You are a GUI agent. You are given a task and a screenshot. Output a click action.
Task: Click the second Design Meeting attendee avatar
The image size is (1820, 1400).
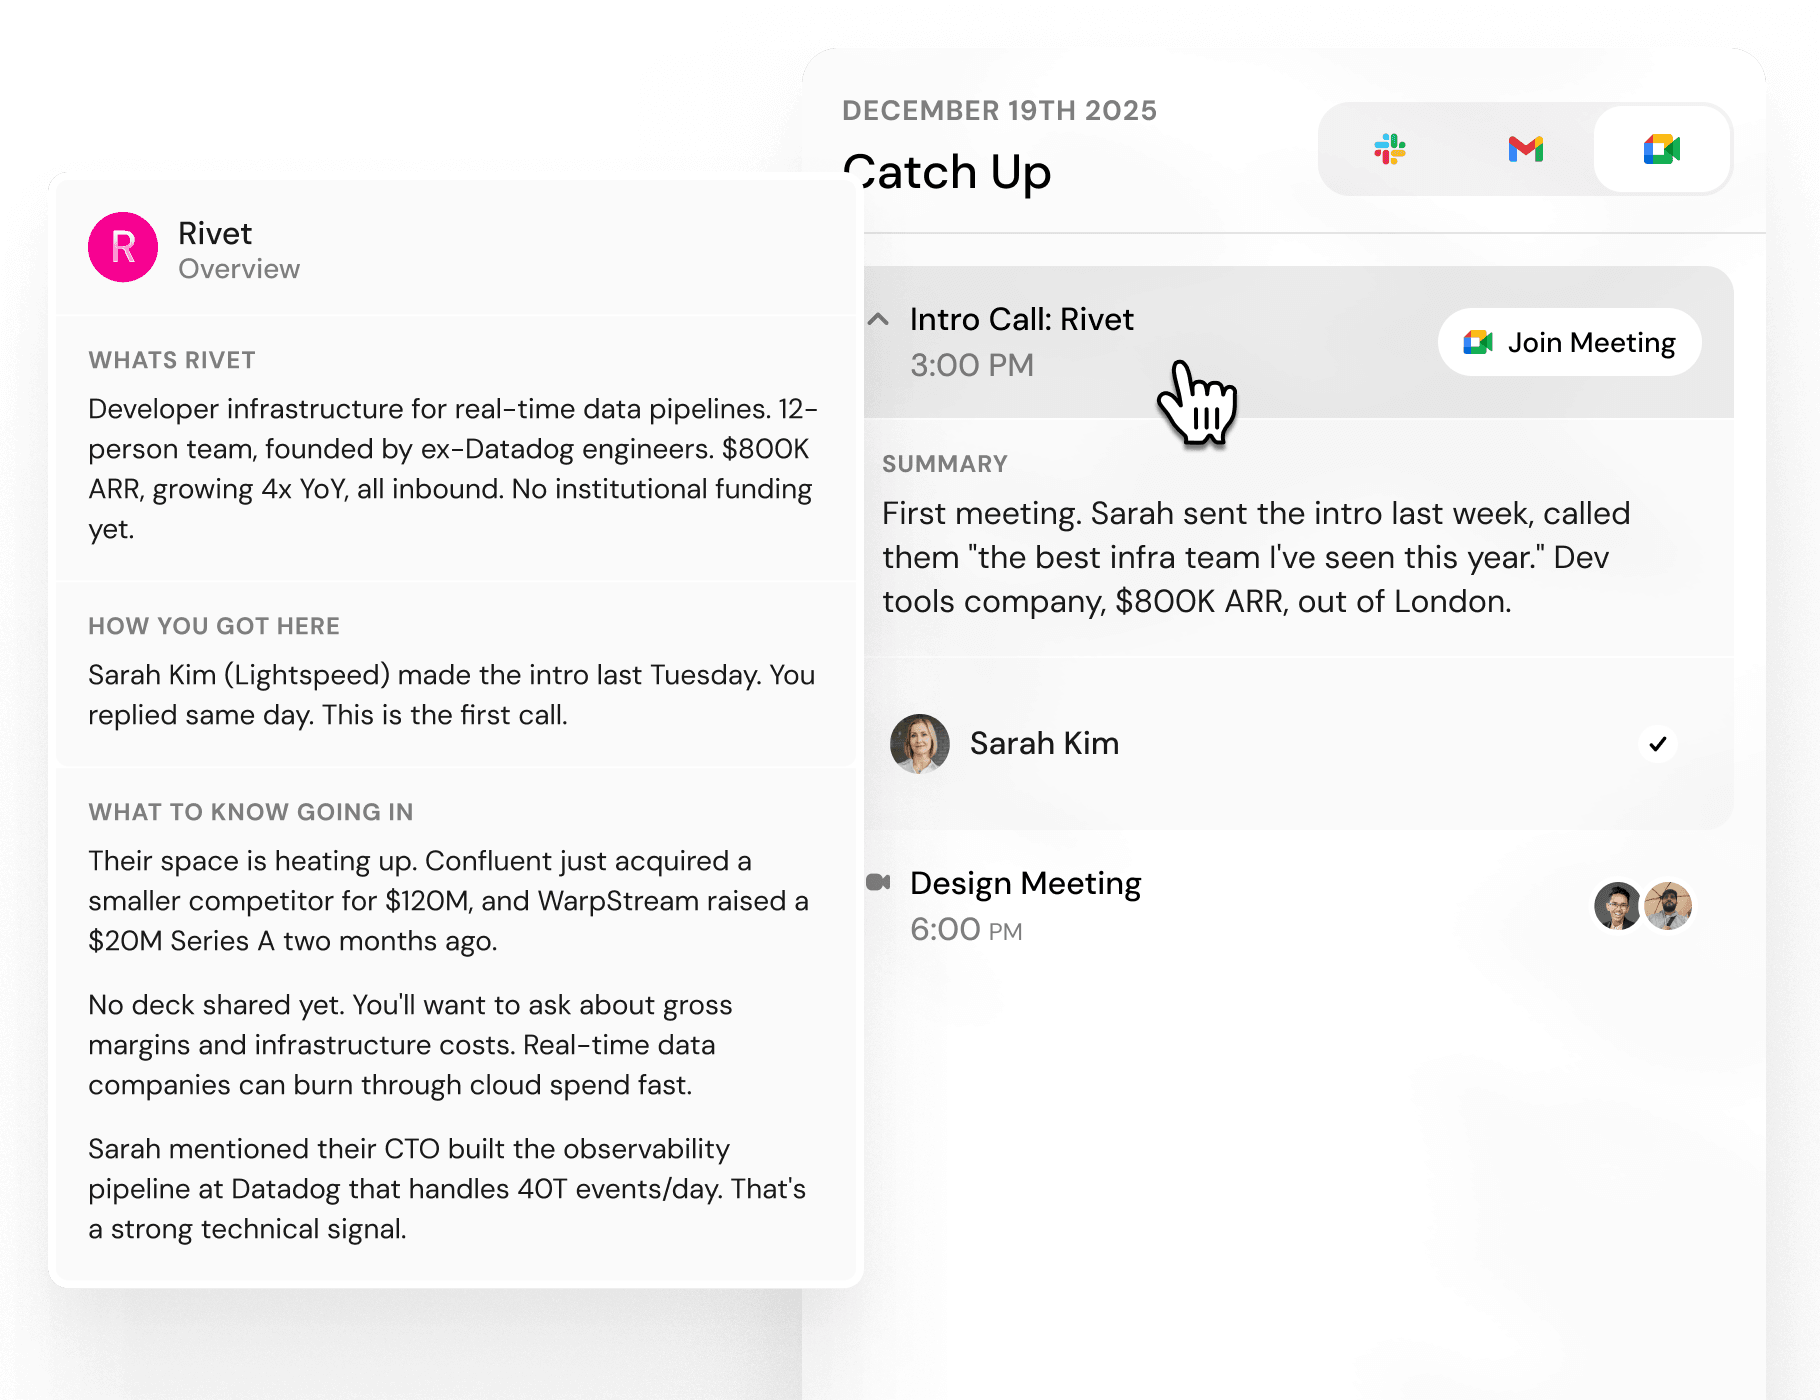click(1667, 906)
